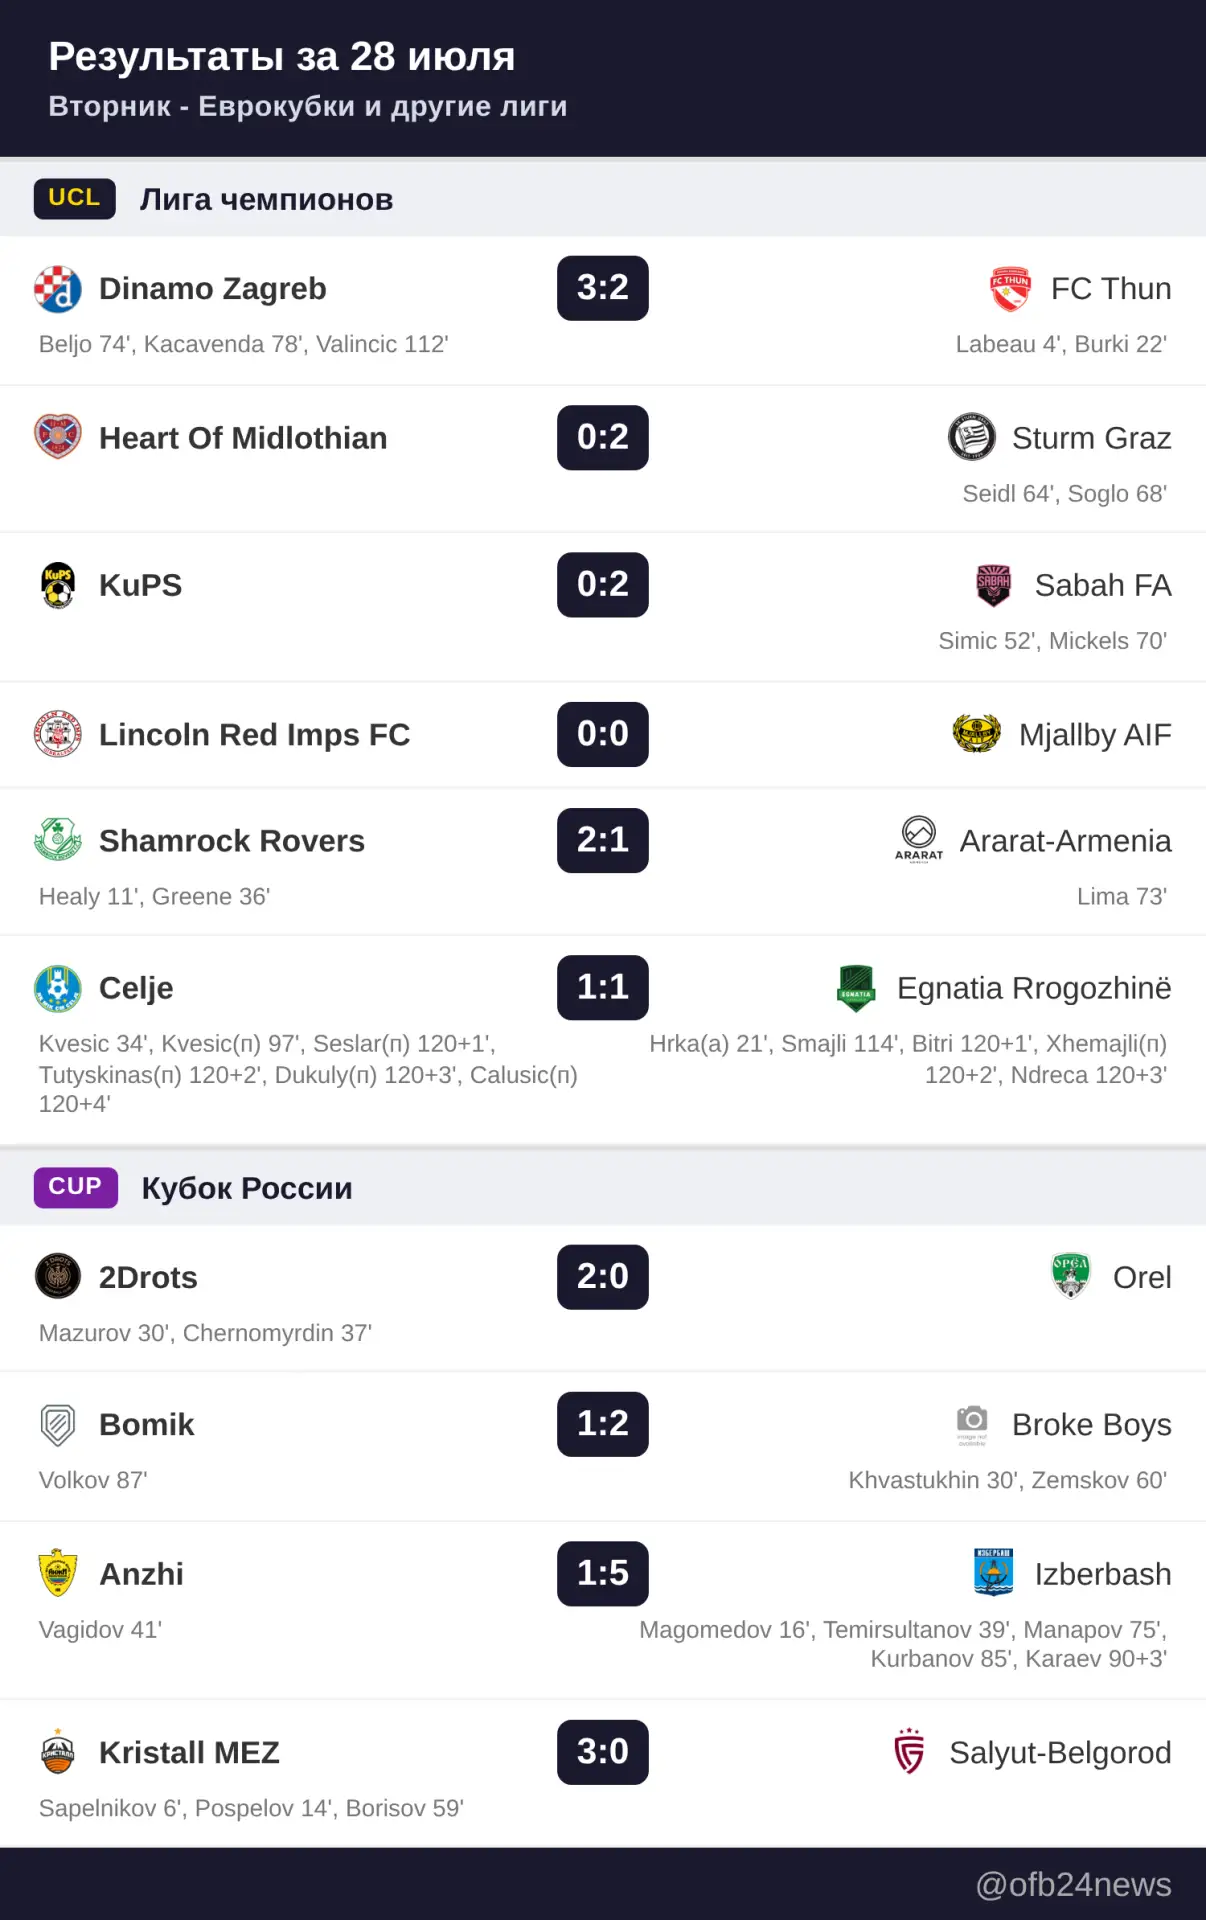The image size is (1206, 1920).
Task: Open the @ofb24news handle
Action: (x=1073, y=1885)
